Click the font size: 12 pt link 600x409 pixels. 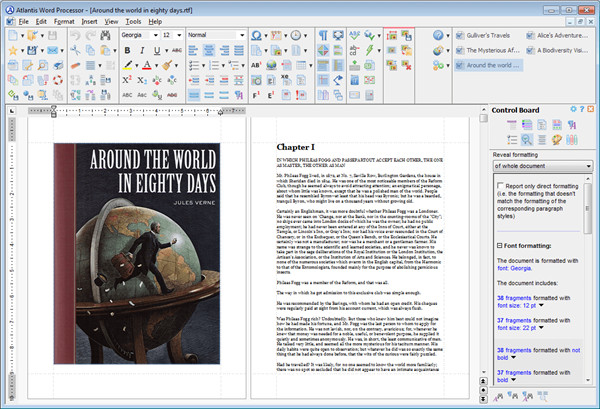click(x=517, y=305)
